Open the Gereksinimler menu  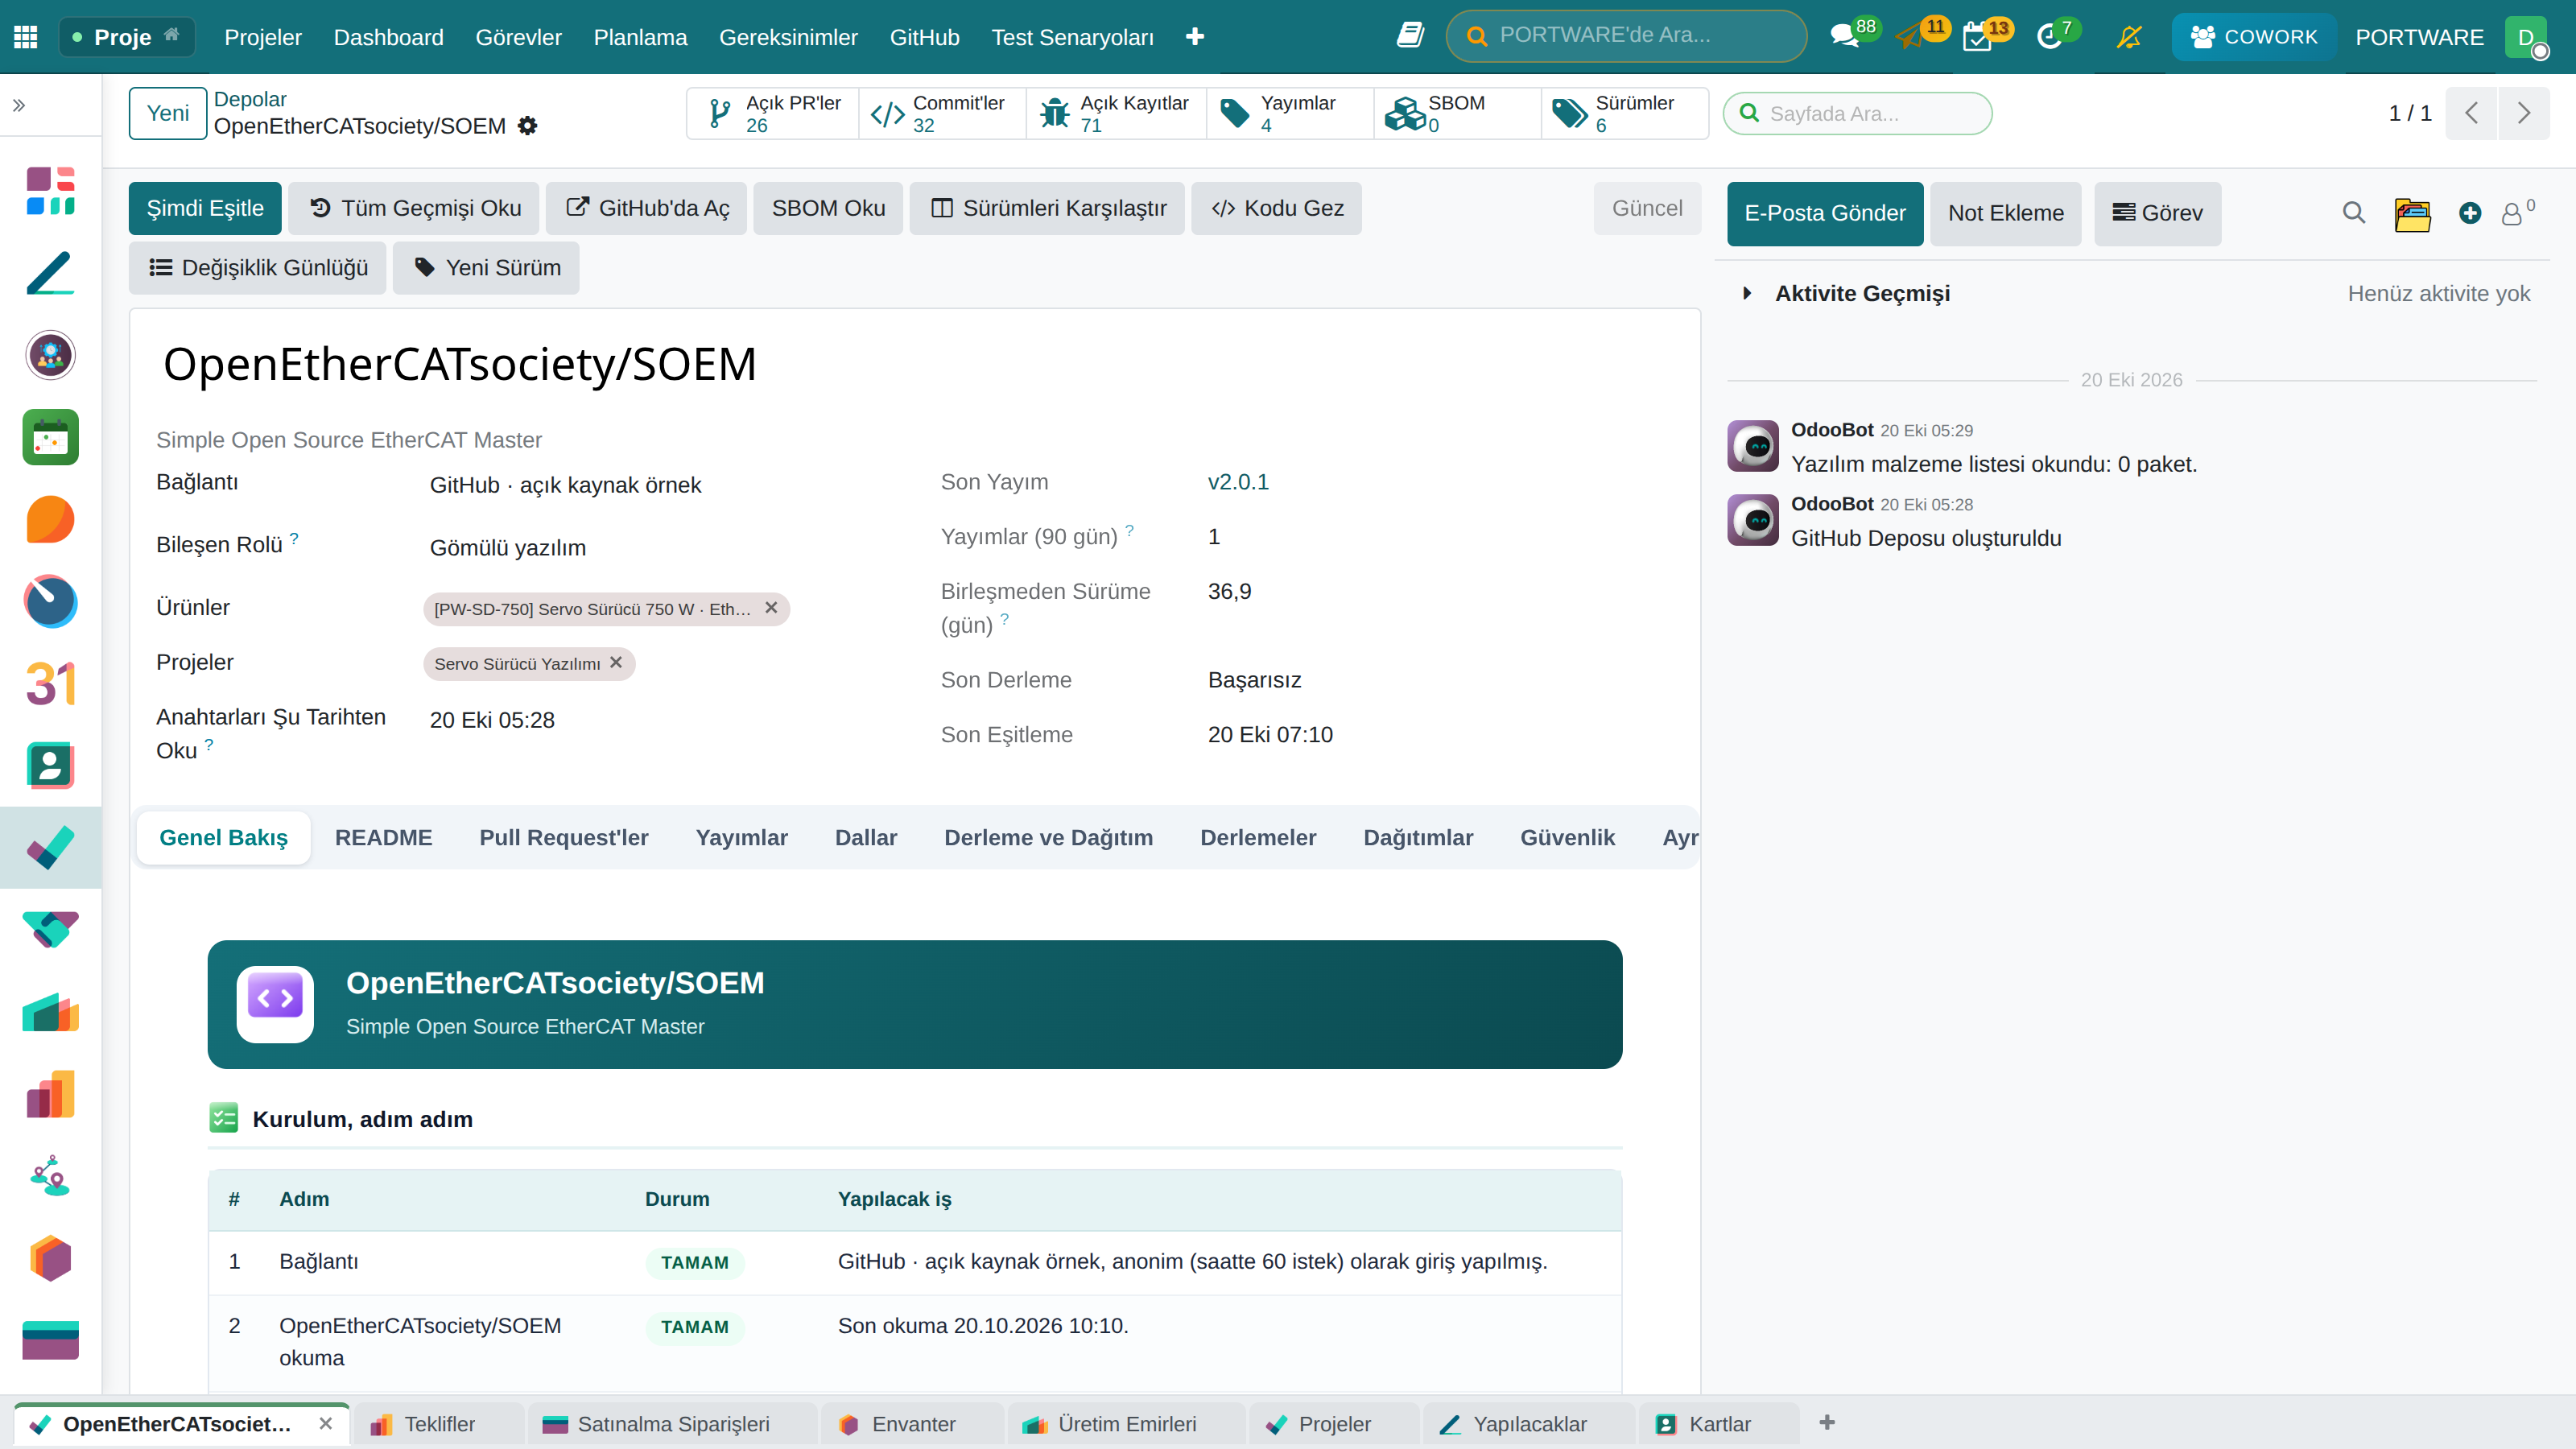click(x=788, y=37)
